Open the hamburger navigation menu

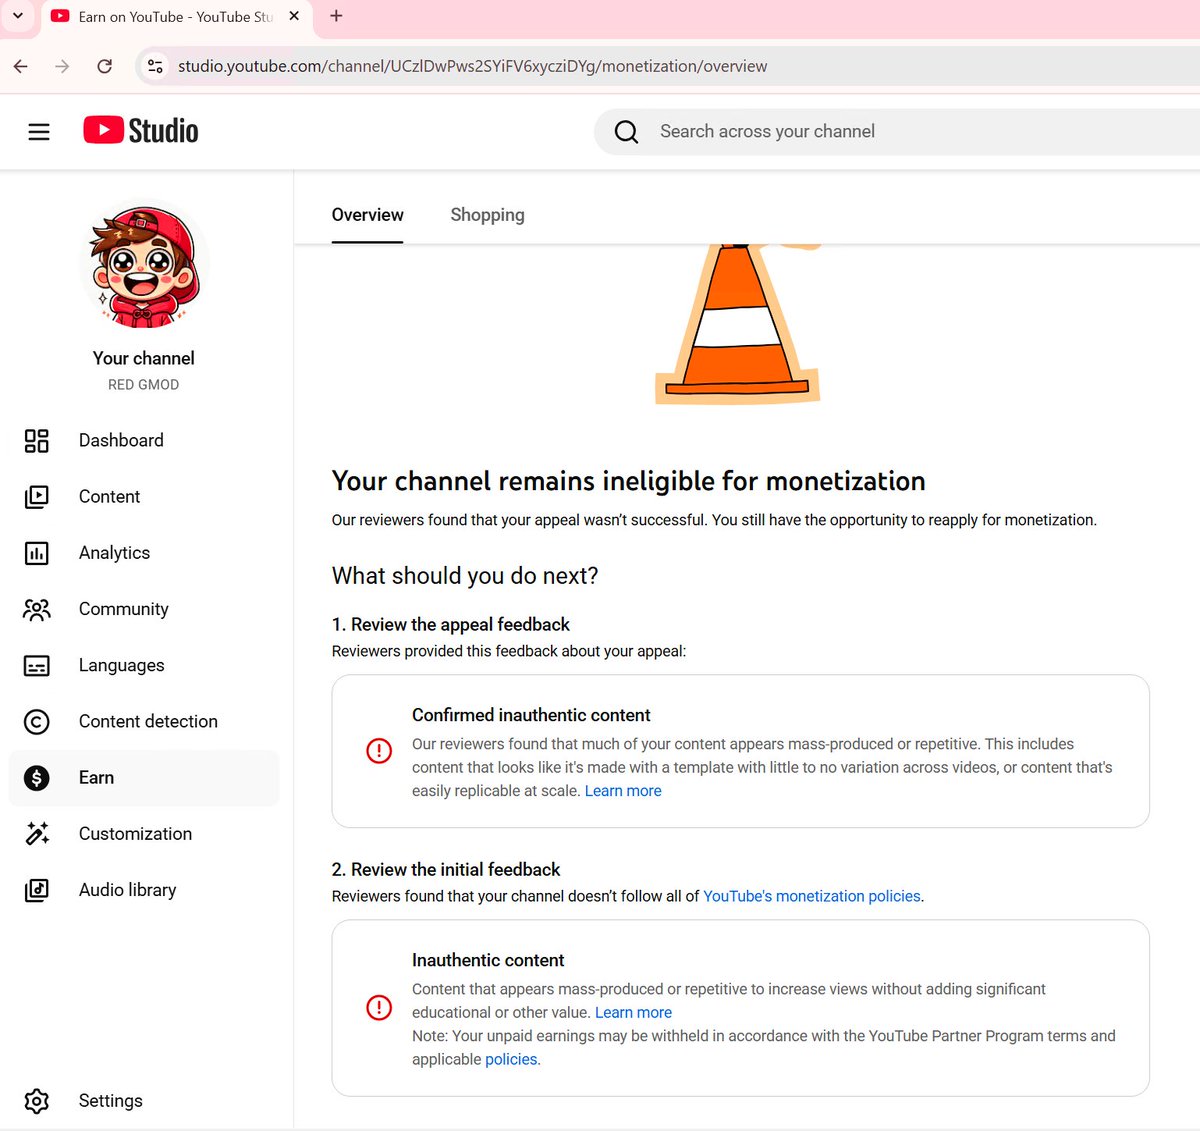click(x=39, y=132)
